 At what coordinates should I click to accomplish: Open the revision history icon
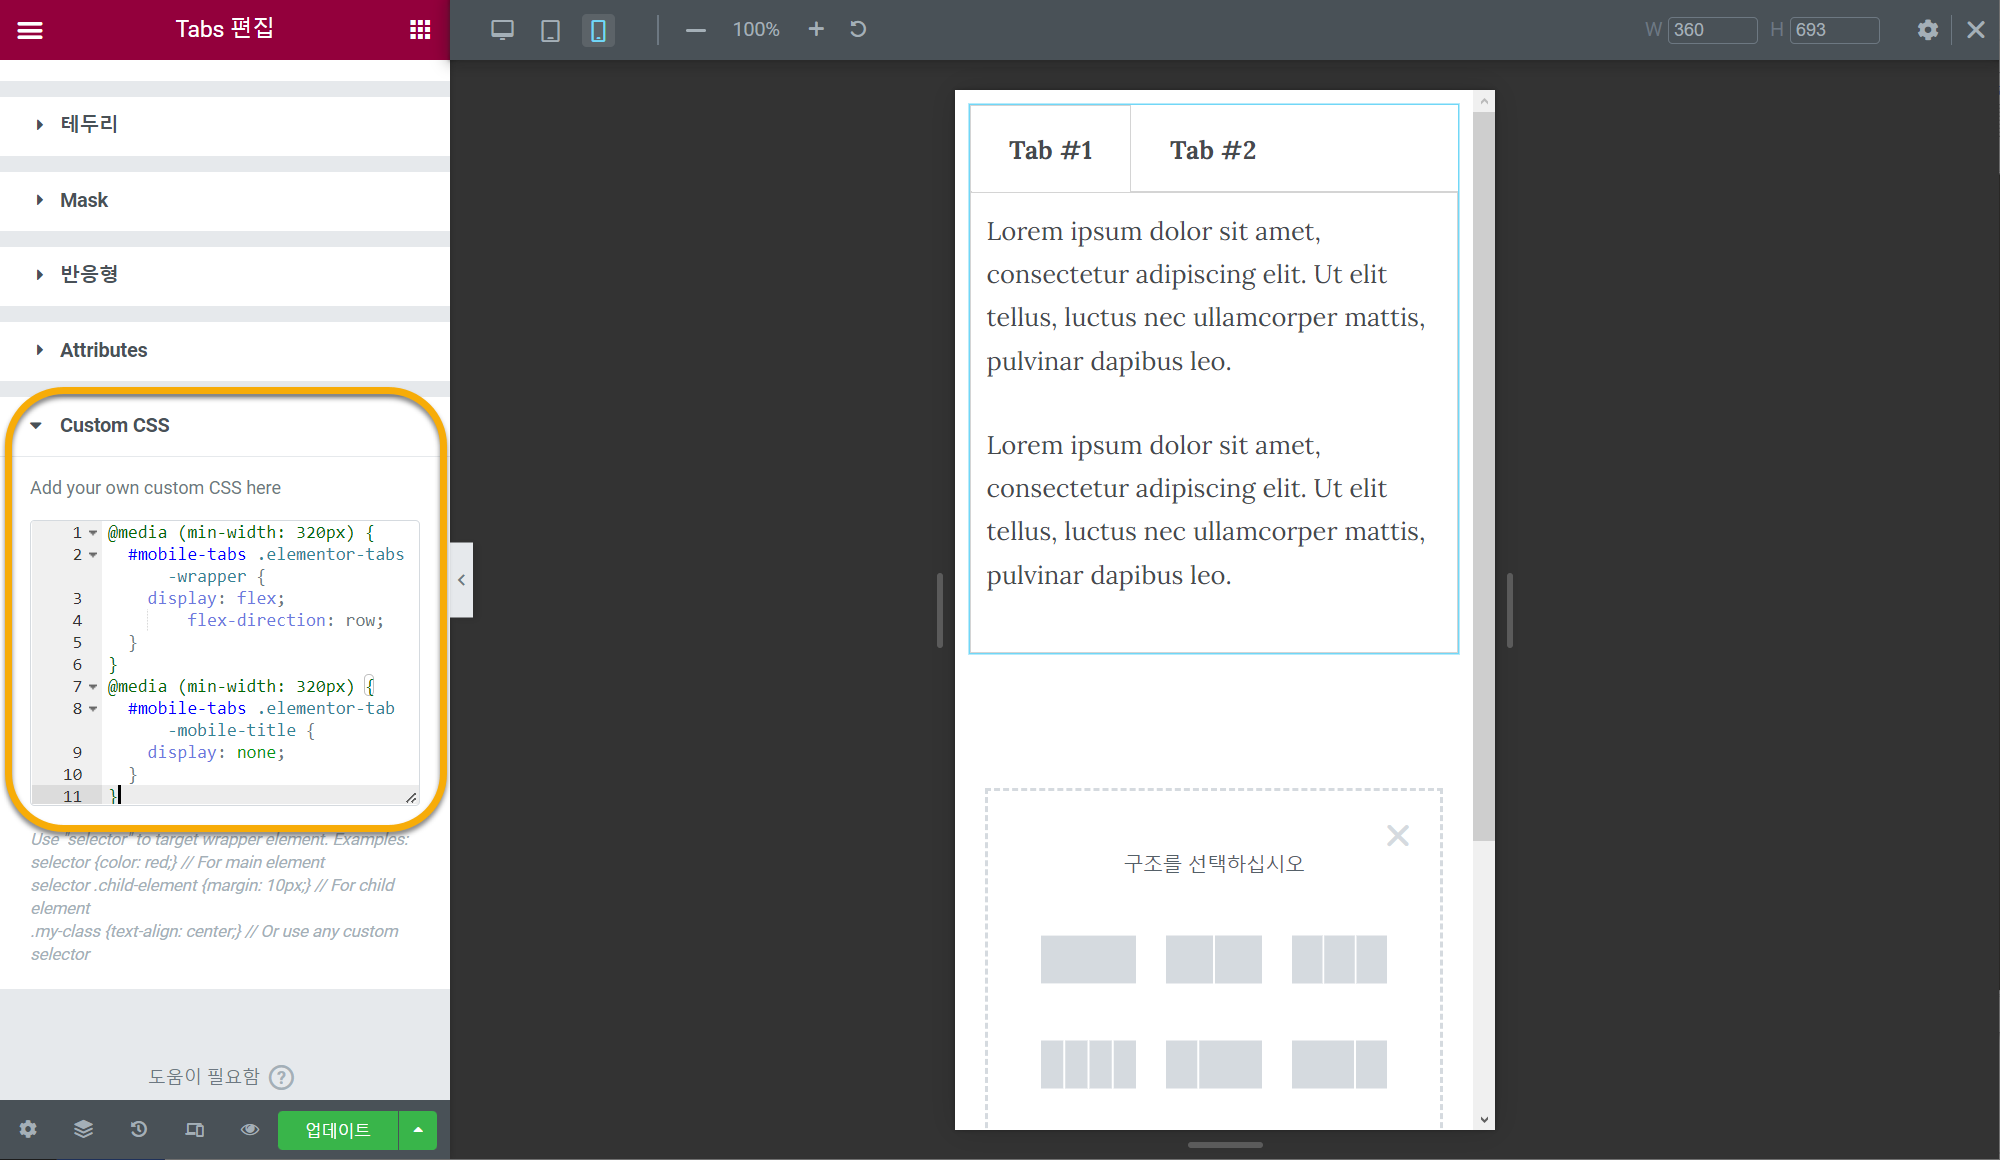point(139,1129)
